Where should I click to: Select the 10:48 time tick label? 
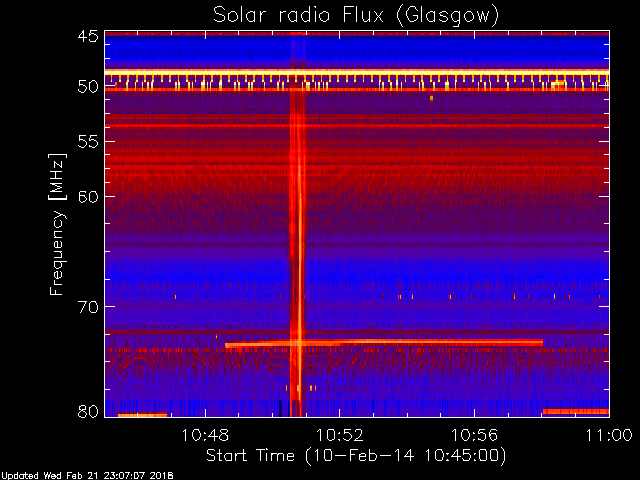205,435
